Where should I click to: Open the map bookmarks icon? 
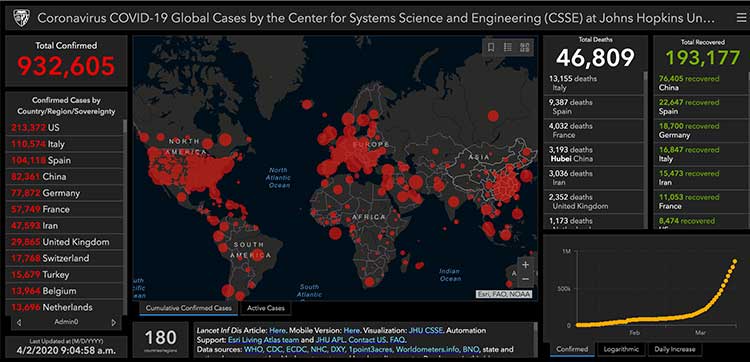pos(491,47)
